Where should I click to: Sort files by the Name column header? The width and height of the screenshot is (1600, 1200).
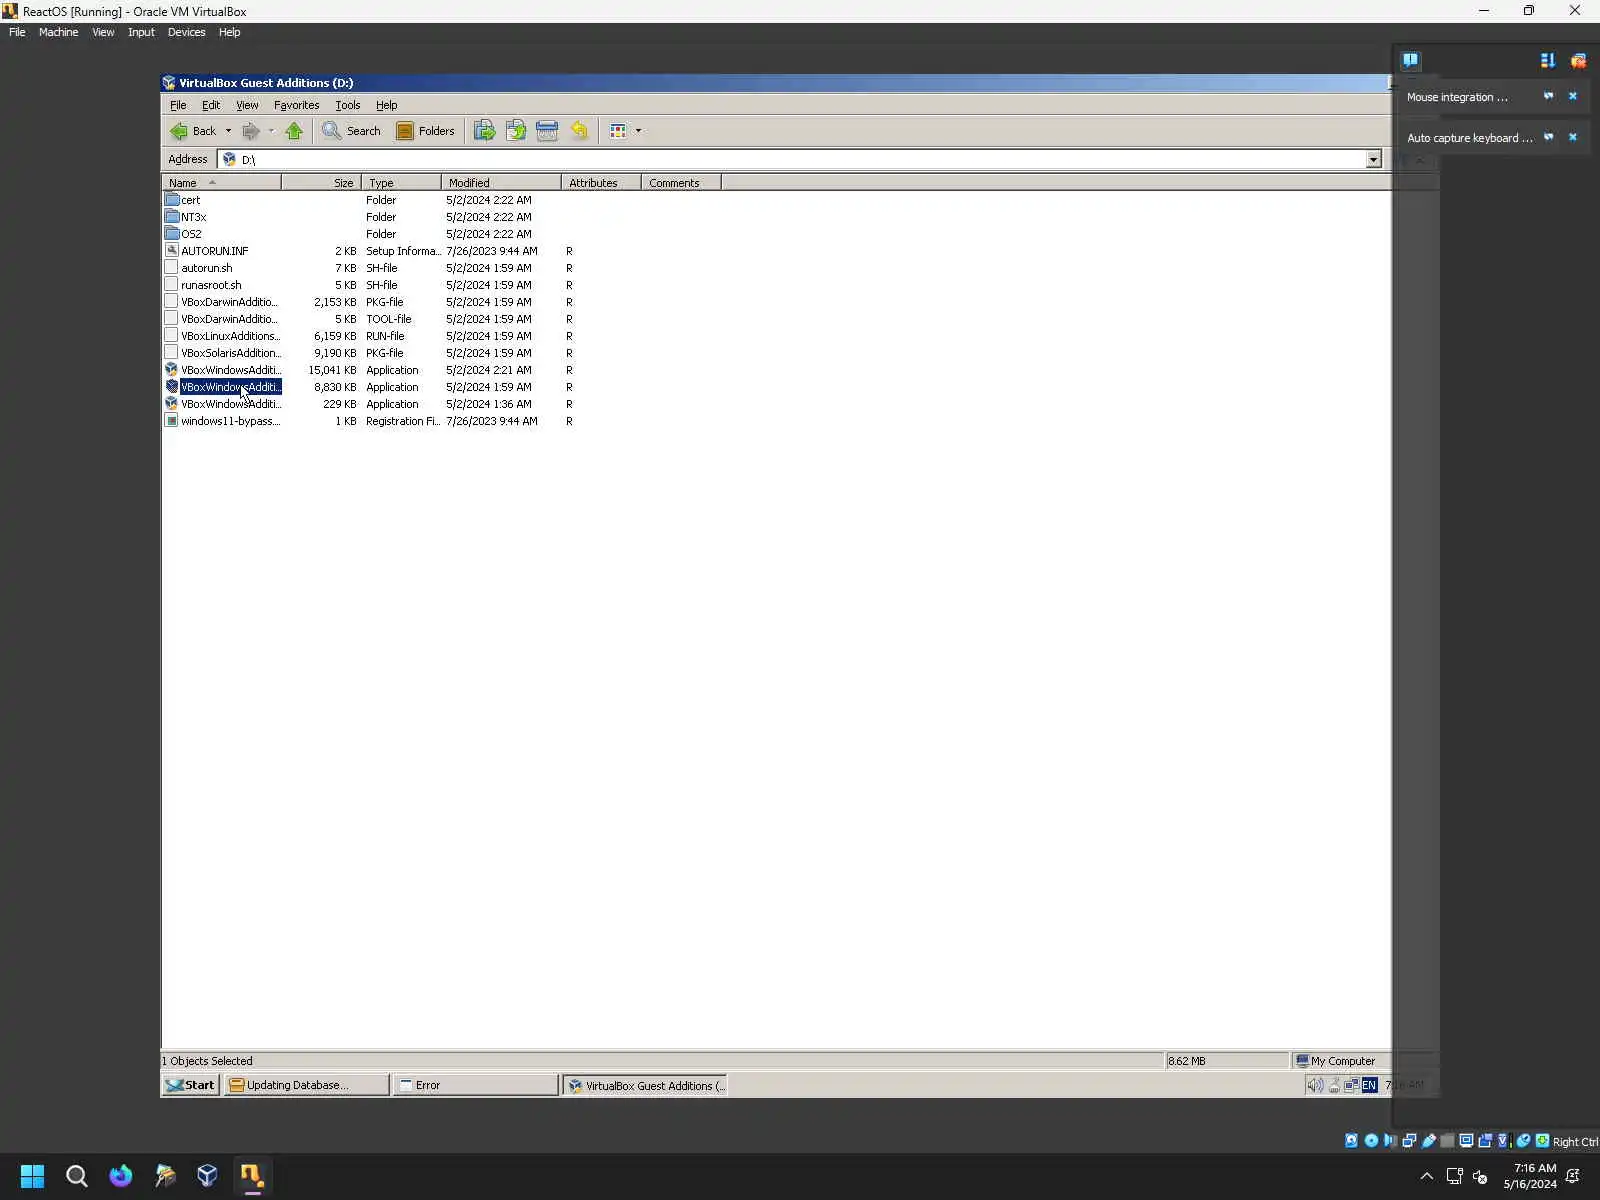click(x=221, y=183)
